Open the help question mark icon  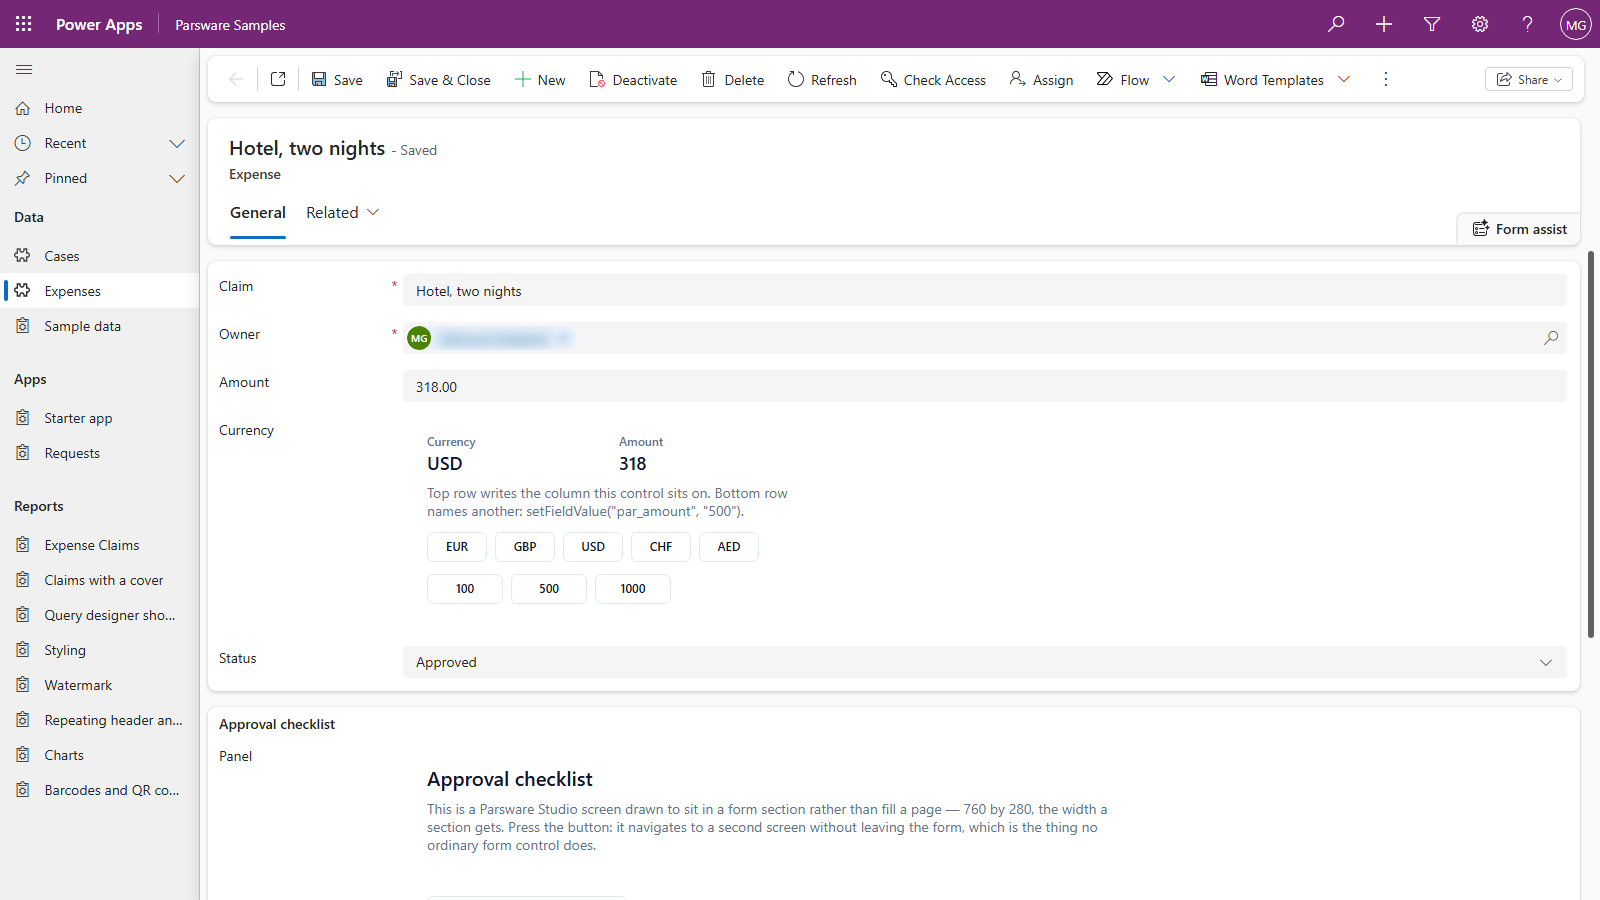1528,24
